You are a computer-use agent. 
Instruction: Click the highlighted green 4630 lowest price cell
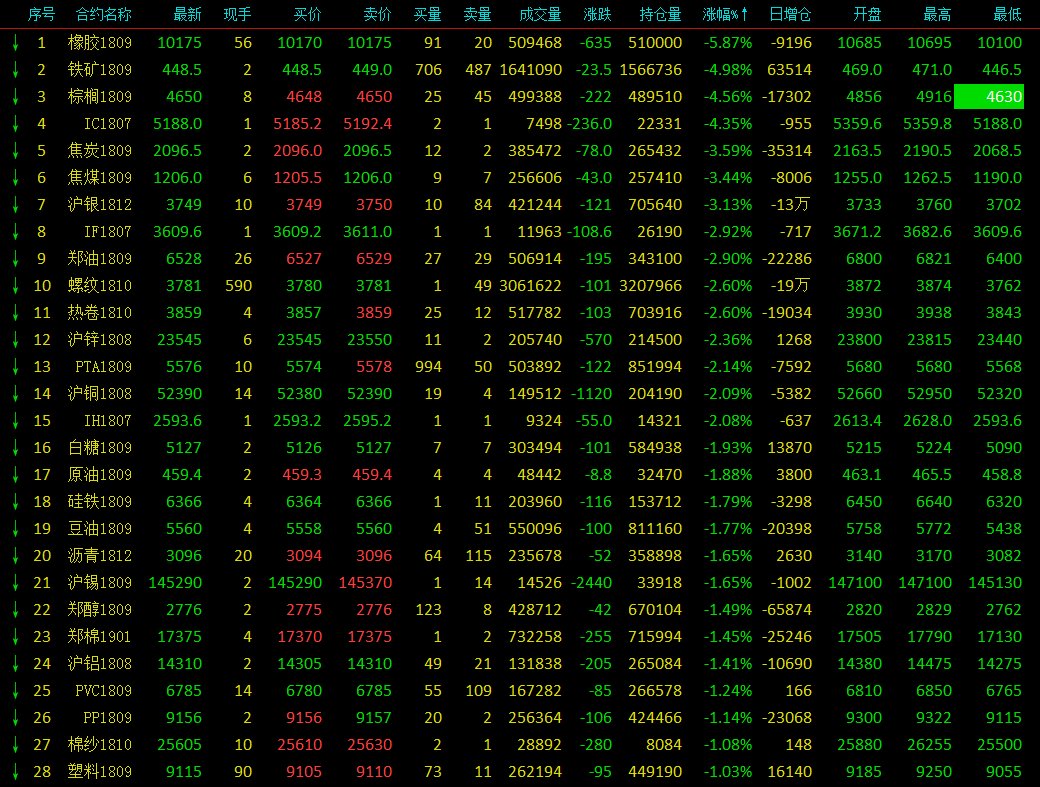[x=988, y=97]
